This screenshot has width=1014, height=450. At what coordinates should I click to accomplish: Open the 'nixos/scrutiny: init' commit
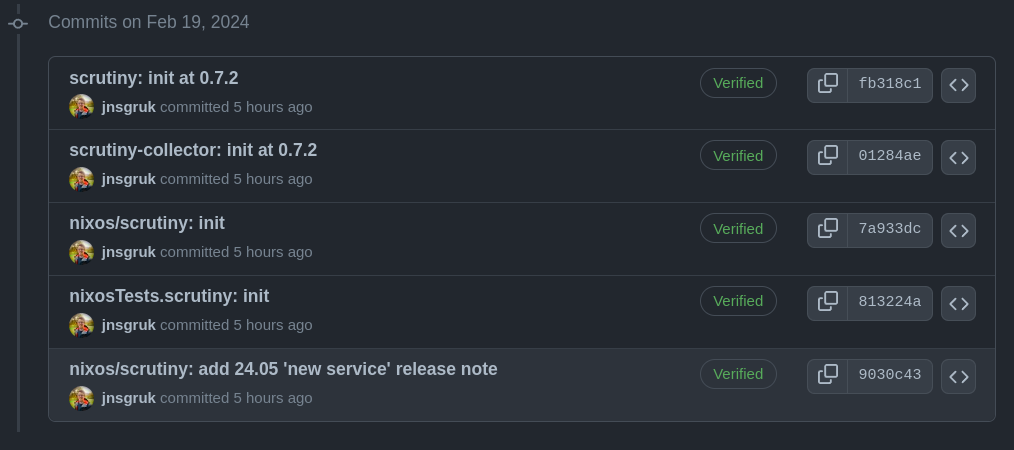point(146,223)
